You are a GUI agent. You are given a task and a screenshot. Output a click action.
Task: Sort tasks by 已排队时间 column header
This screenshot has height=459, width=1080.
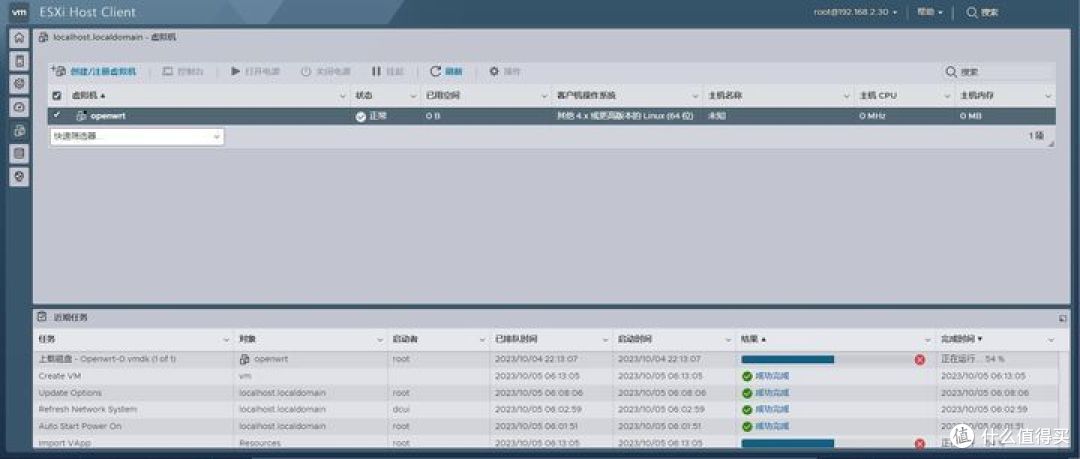point(517,339)
